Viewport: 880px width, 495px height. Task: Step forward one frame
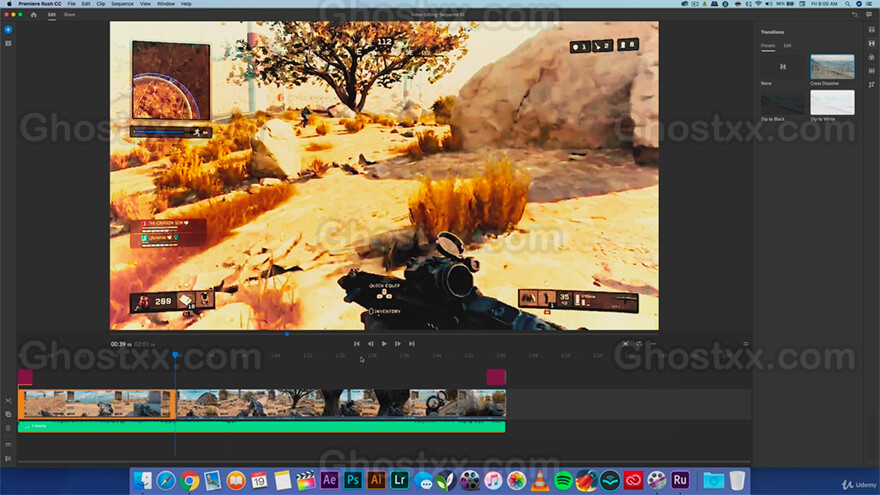397,343
